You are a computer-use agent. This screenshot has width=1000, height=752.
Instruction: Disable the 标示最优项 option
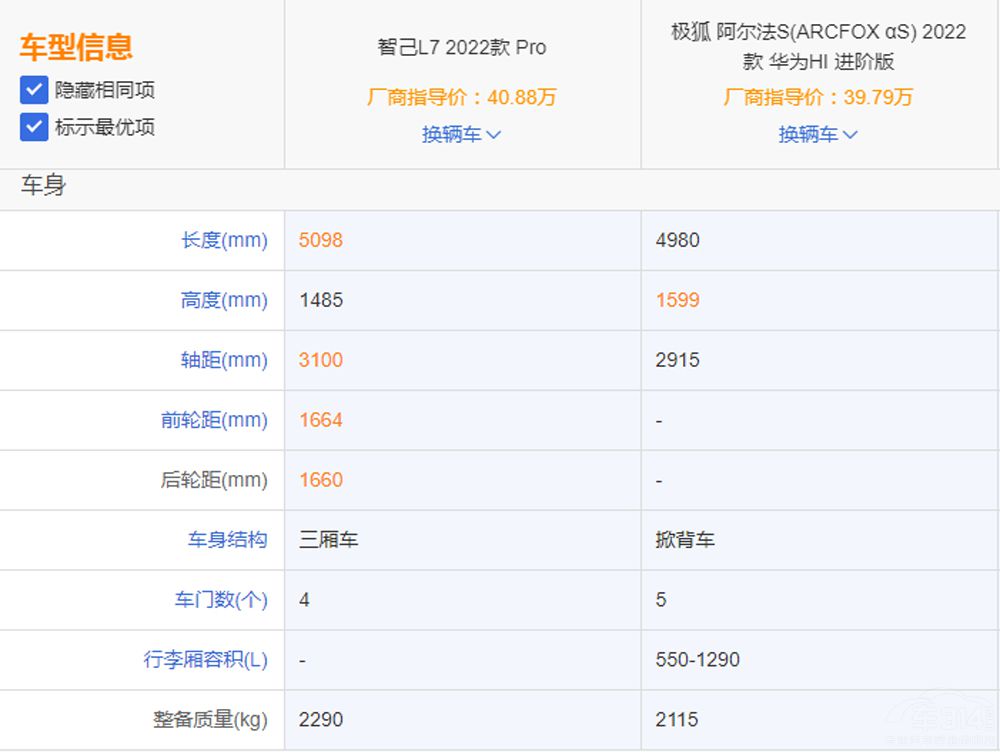[x=33, y=127]
